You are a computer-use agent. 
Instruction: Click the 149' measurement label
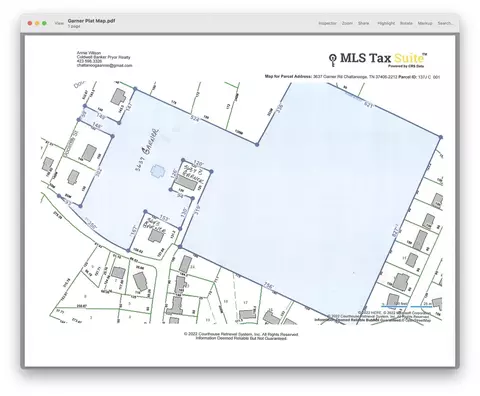[x=101, y=117]
